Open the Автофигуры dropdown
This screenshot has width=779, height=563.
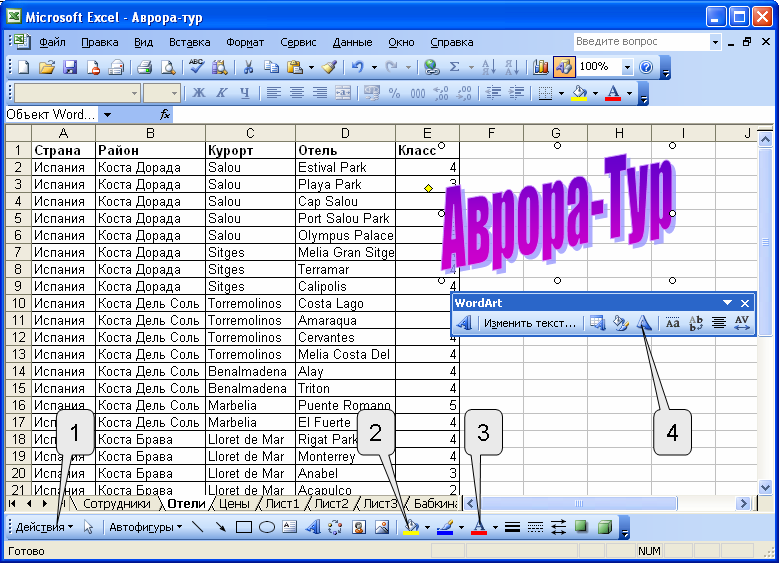[146, 527]
